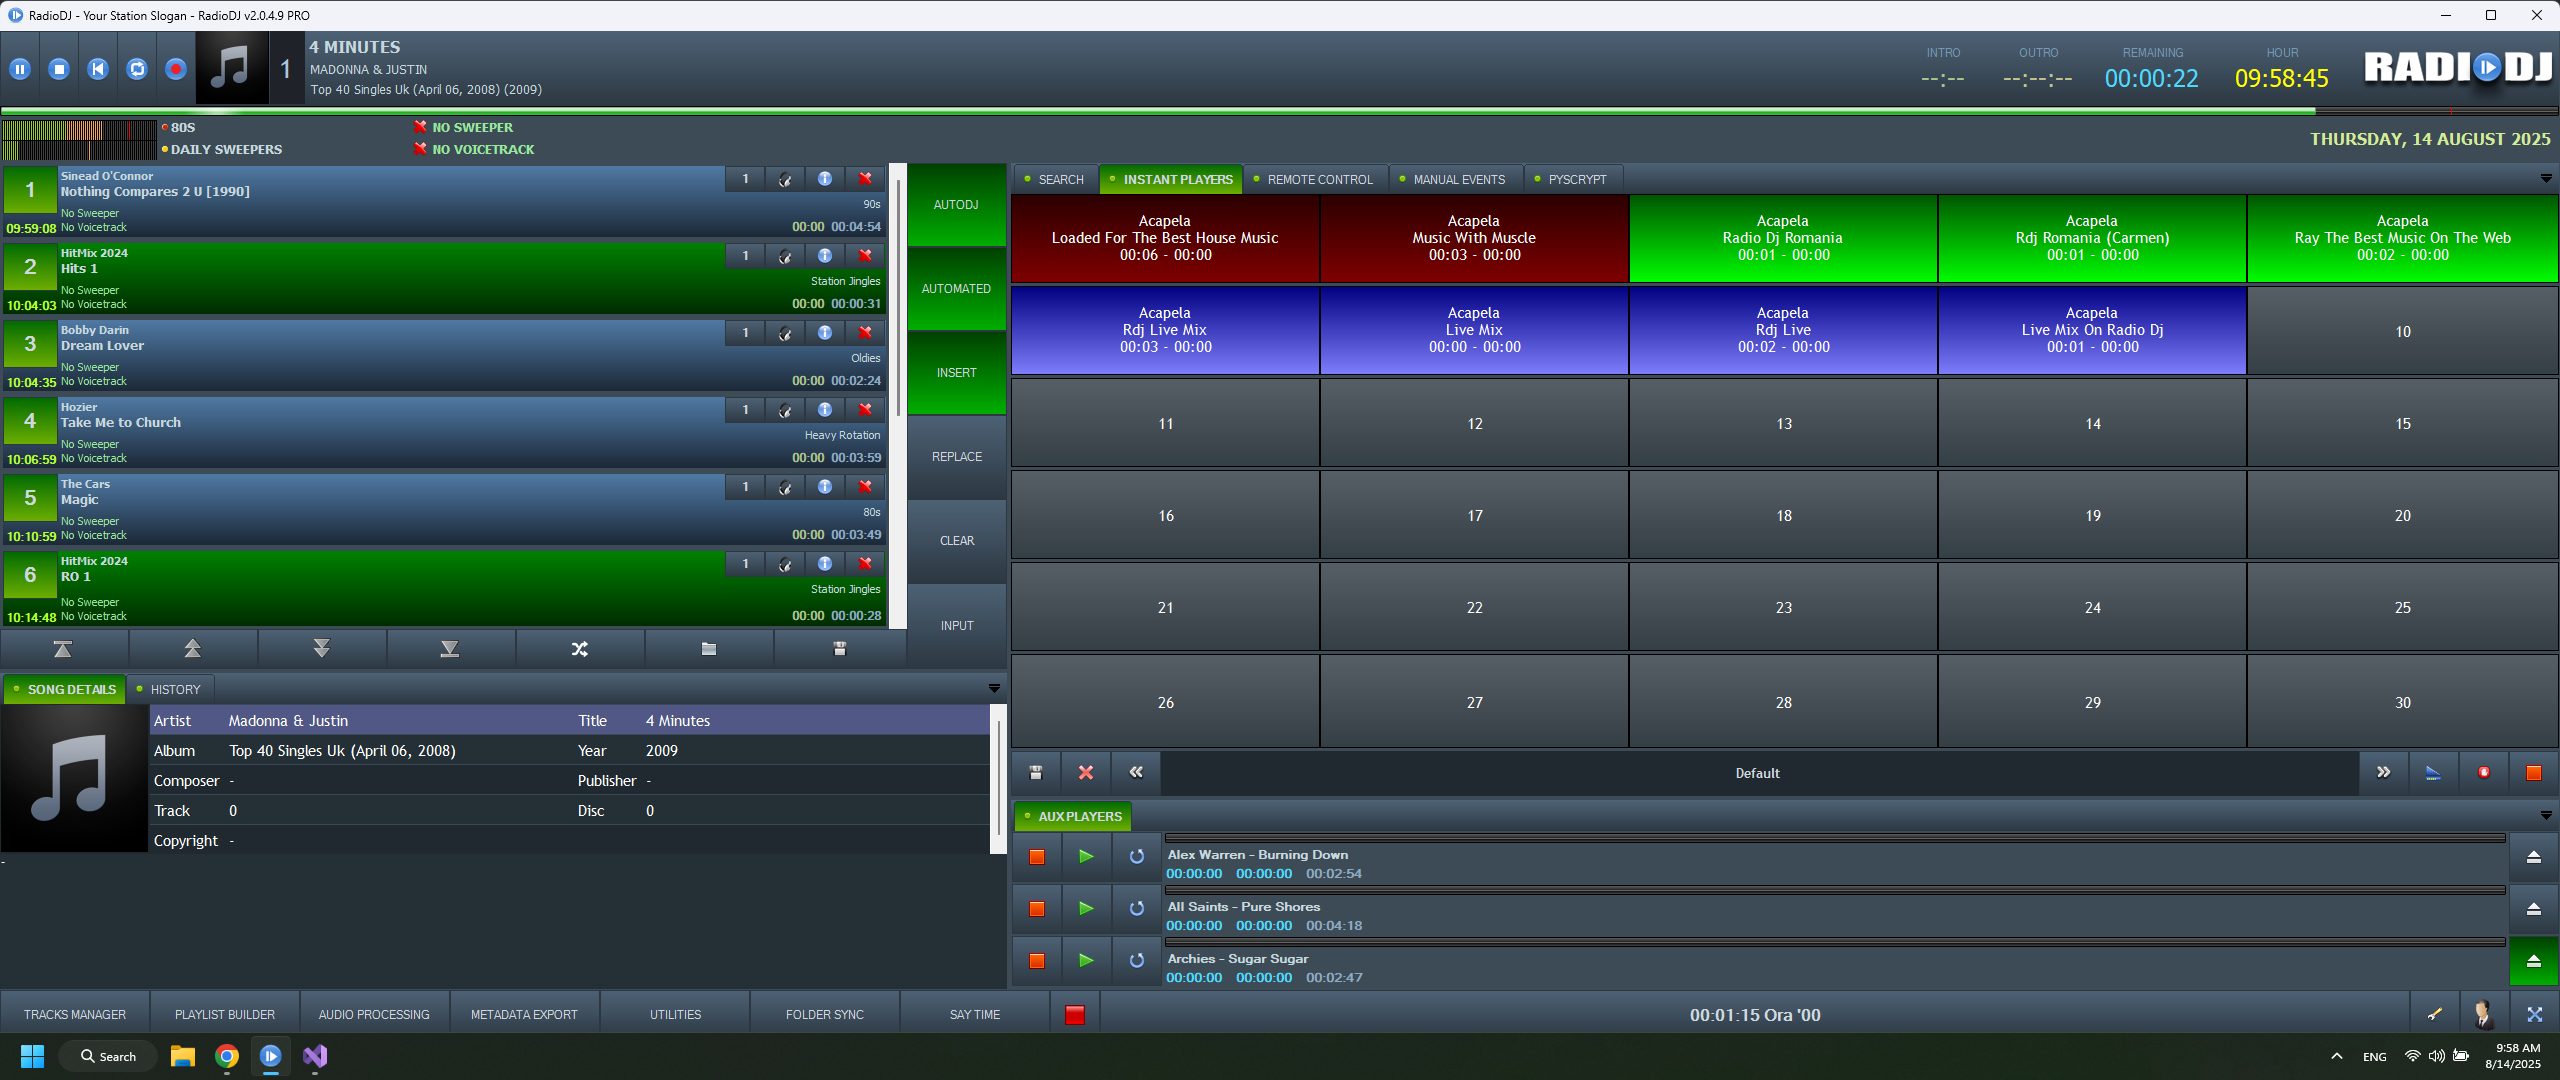This screenshot has height=1080, width=2560.
Task: Open the Aux Players panel dropdown arrow
Action: coord(2546,815)
